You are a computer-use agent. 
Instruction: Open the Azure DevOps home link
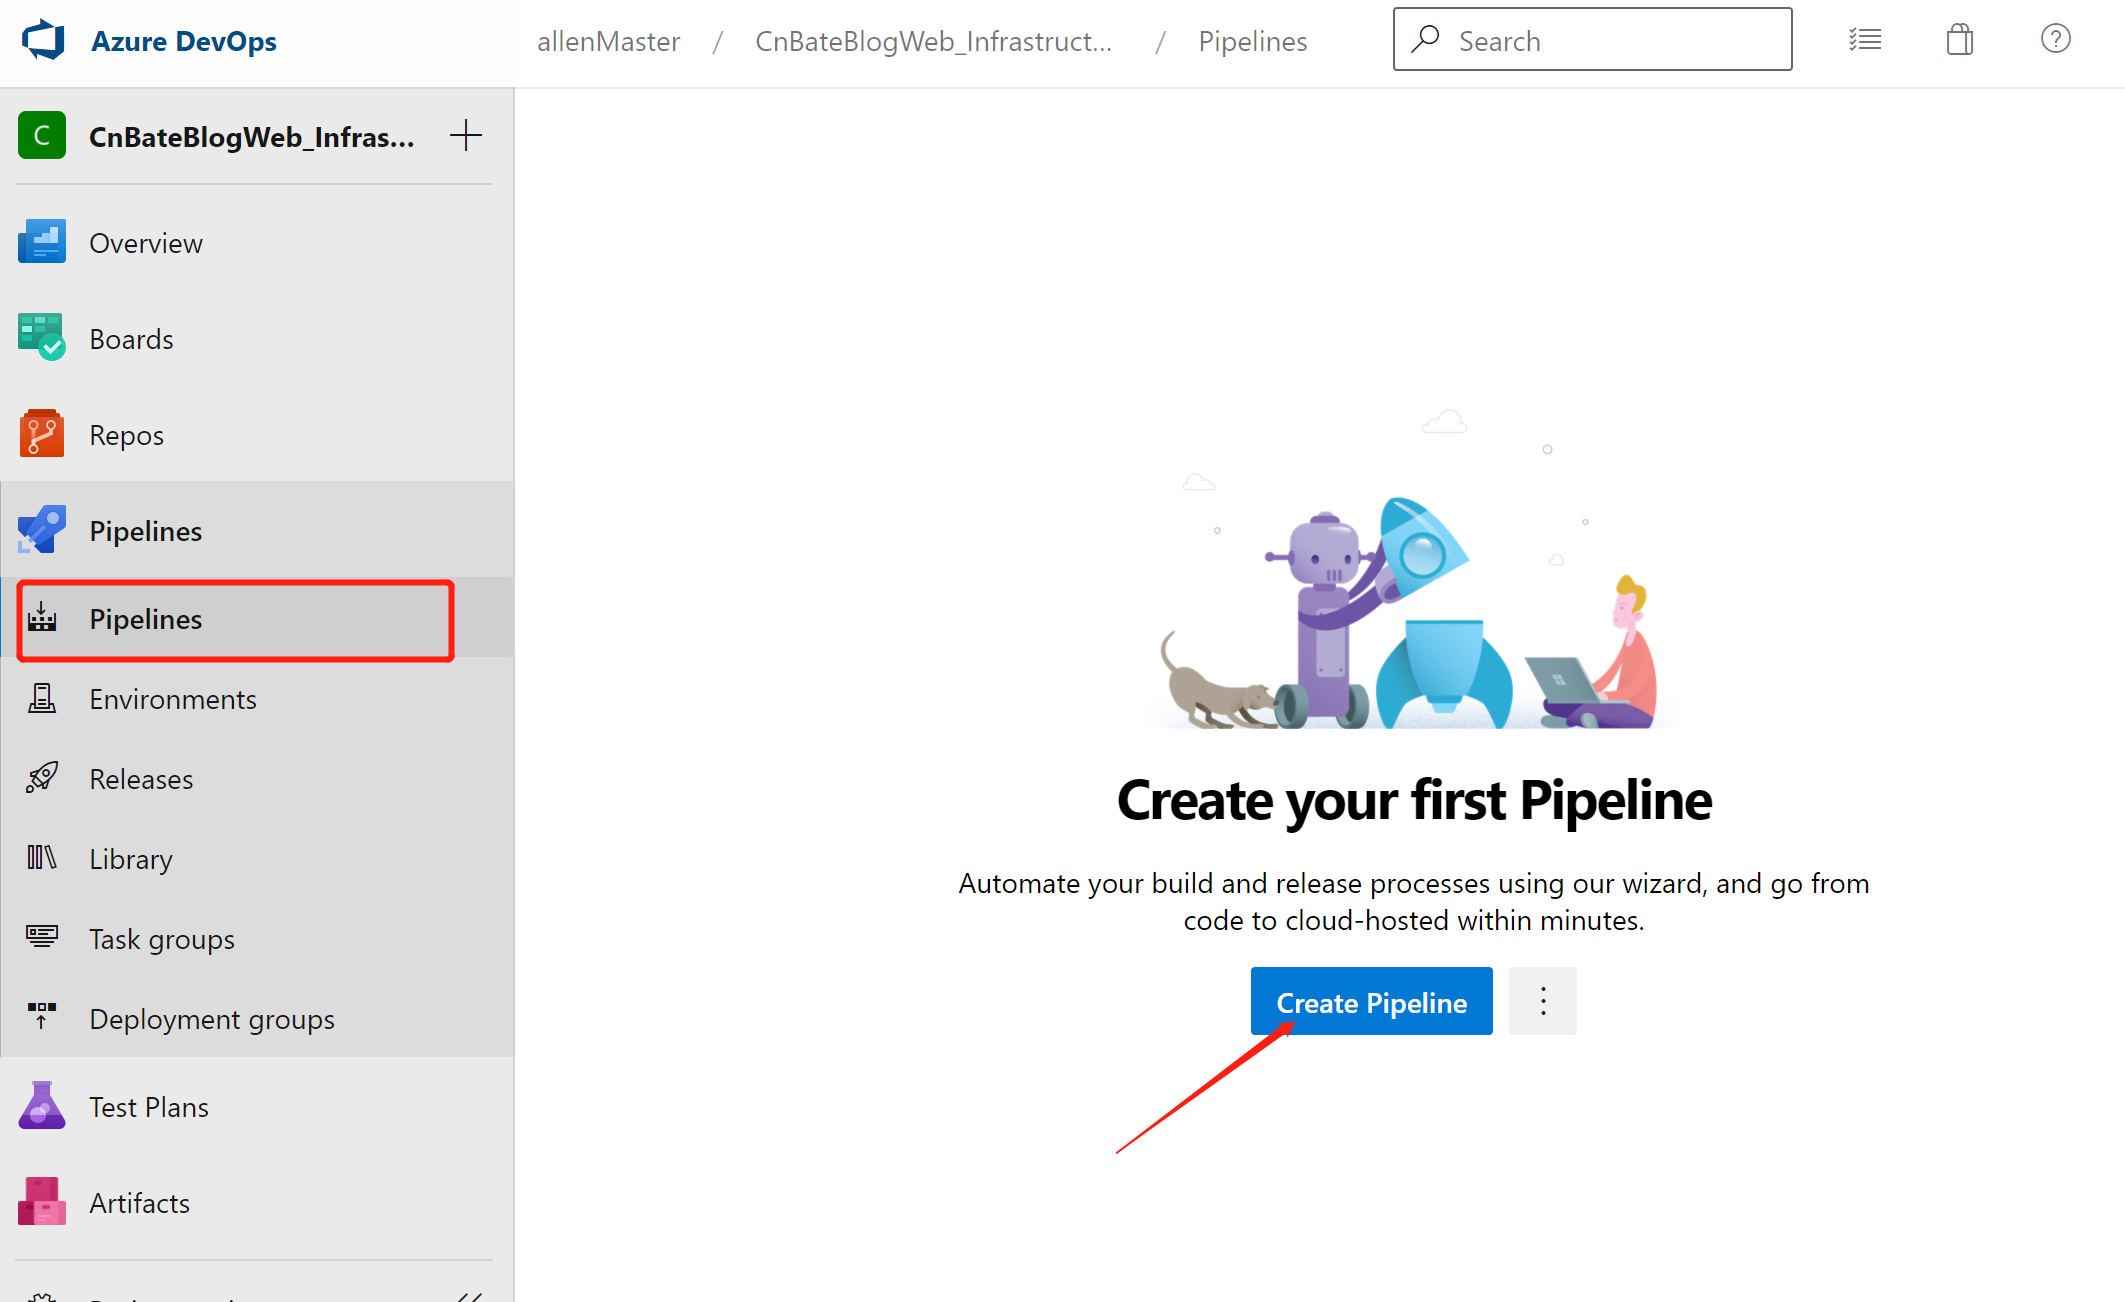(x=184, y=41)
